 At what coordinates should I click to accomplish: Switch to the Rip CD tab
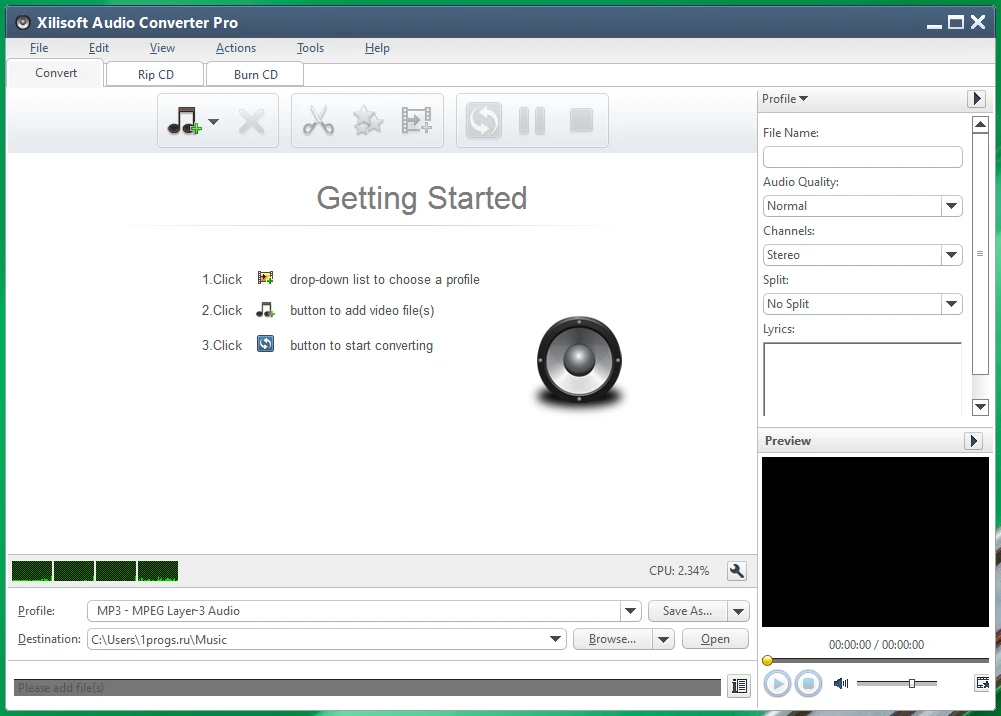[x=155, y=75]
